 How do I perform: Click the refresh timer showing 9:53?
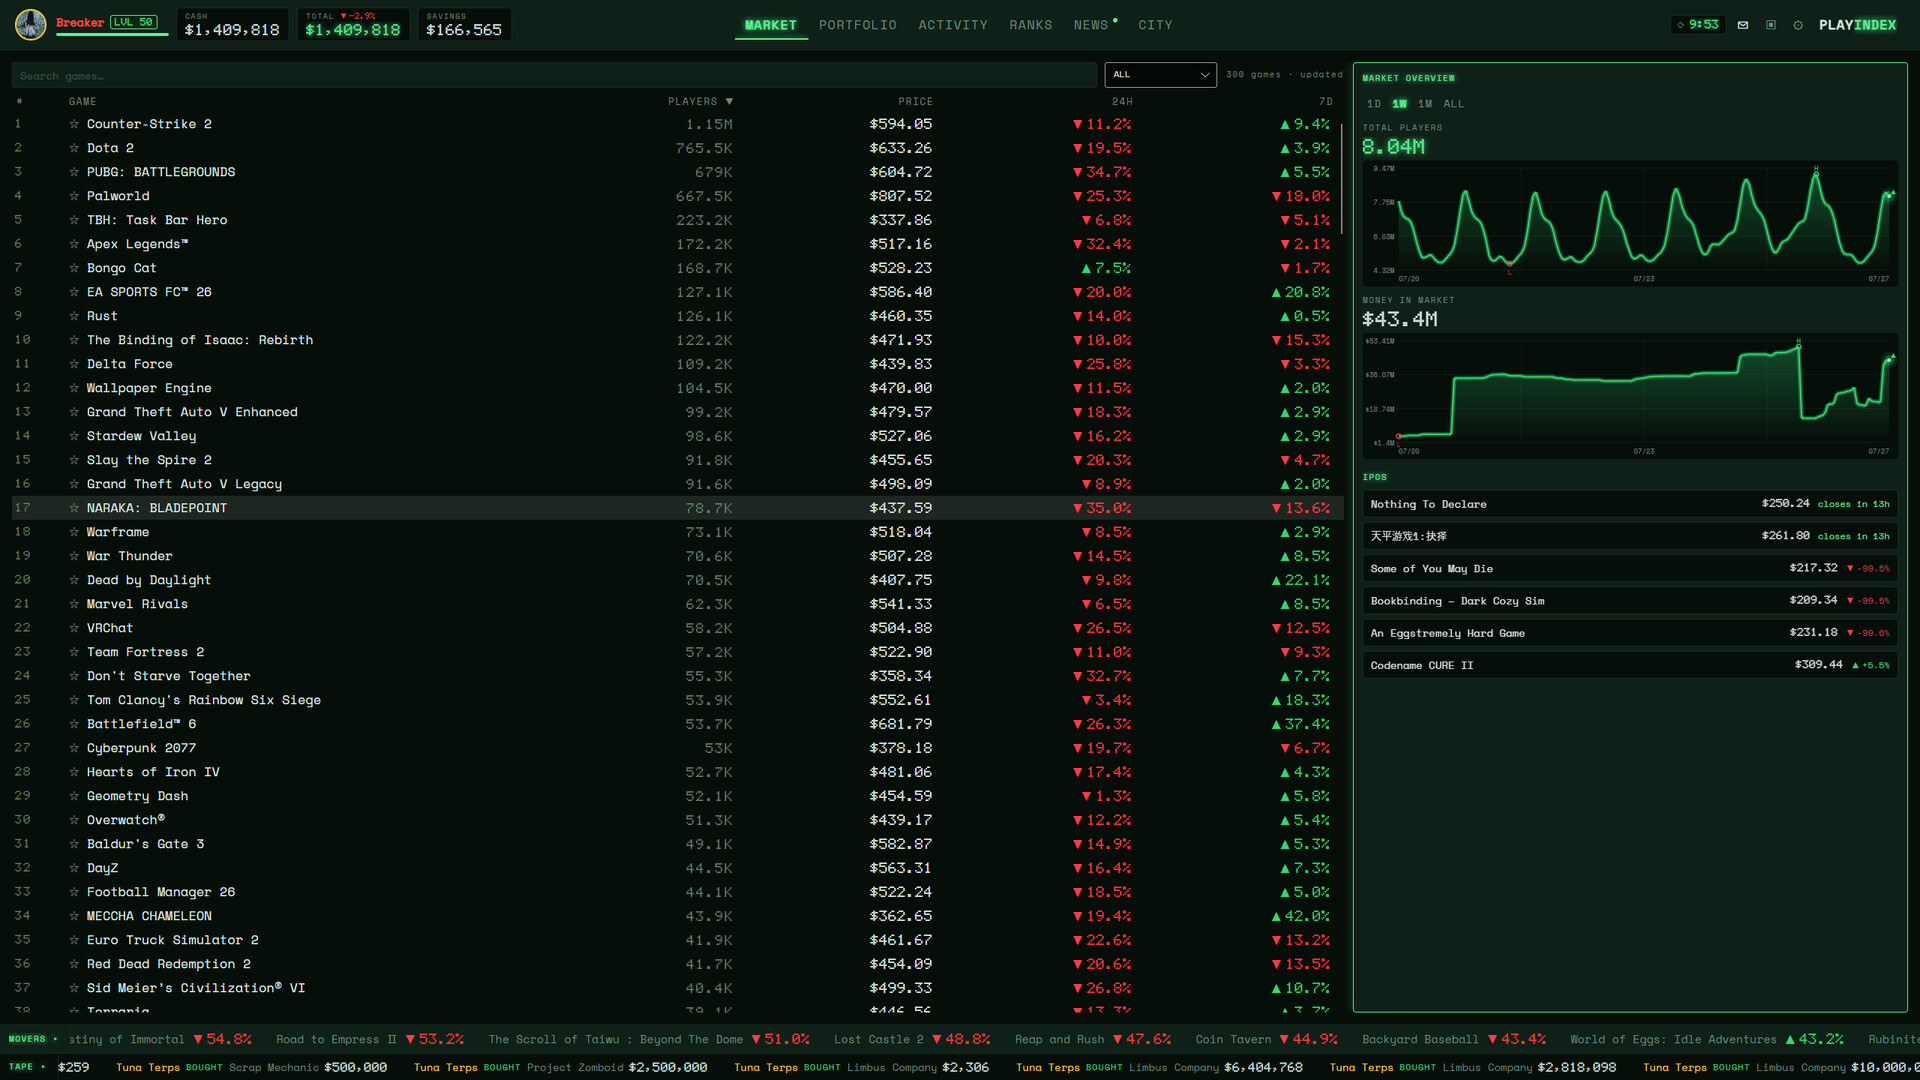click(1698, 25)
